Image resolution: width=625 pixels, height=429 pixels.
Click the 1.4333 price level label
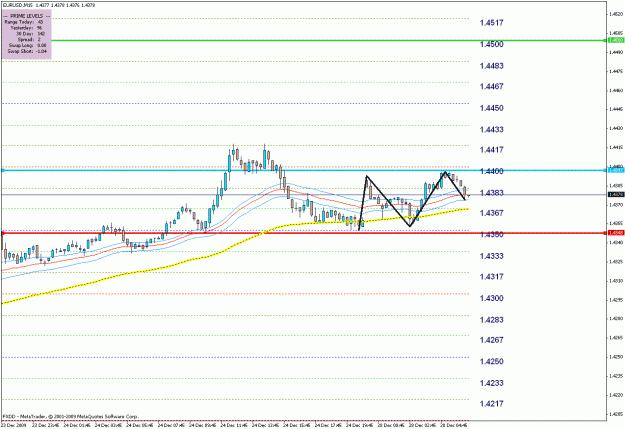491,256
